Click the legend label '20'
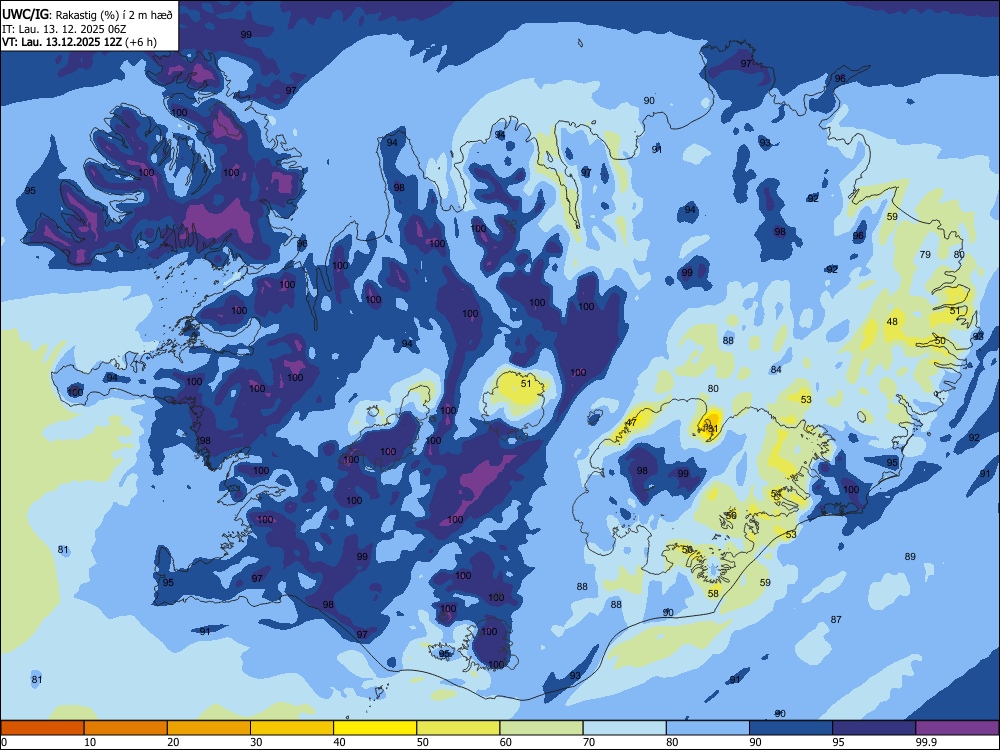 click(173, 742)
